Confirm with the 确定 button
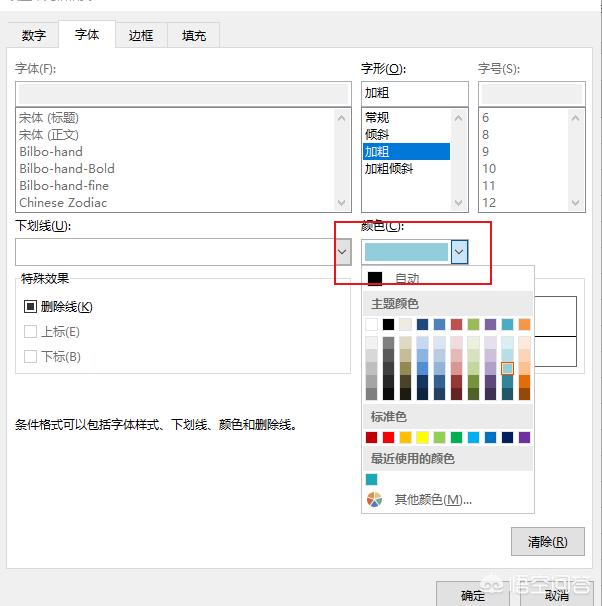602x606 pixels. pos(472,595)
